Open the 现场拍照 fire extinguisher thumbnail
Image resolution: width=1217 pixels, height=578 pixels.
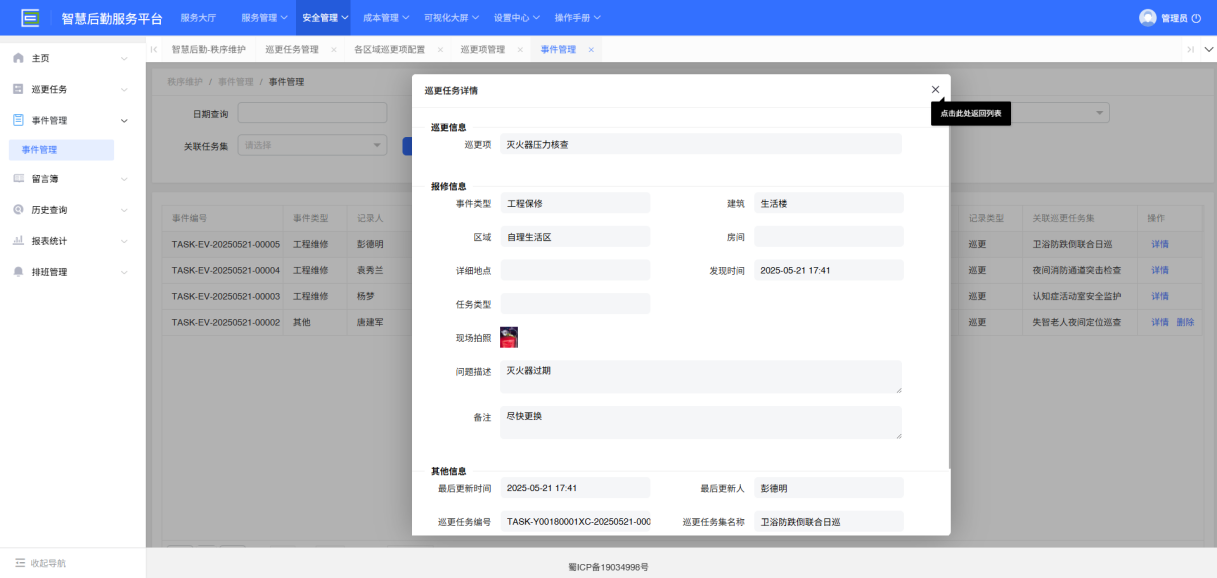click(509, 337)
